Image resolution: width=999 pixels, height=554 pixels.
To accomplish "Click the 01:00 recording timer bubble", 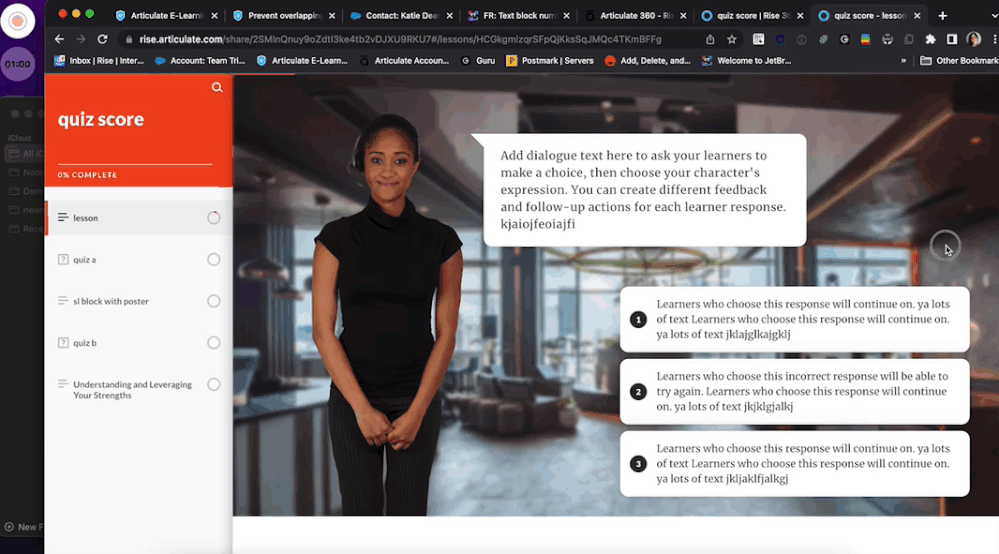I will click(x=17, y=64).
